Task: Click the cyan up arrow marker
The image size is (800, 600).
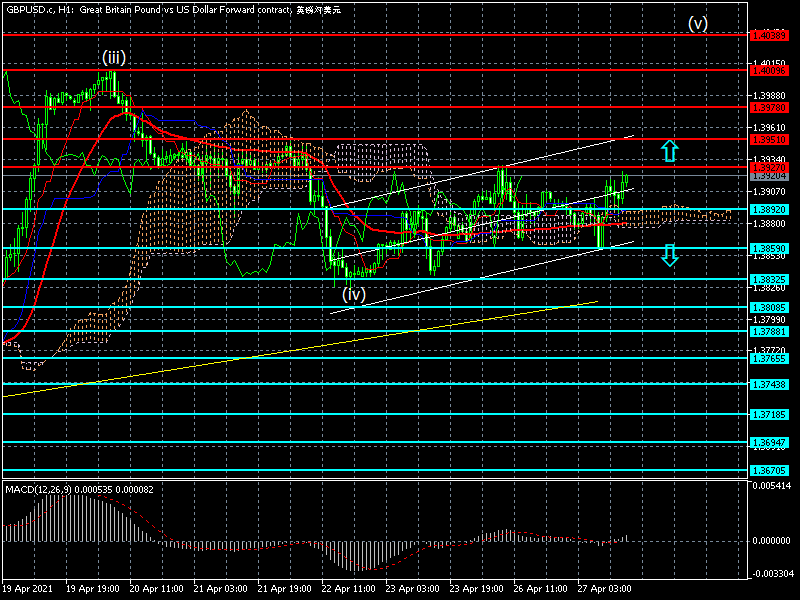Action: click(x=669, y=151)
